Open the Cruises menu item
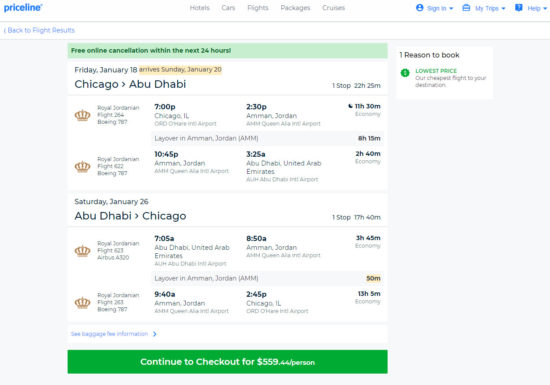550x385 pixels. 334,8
